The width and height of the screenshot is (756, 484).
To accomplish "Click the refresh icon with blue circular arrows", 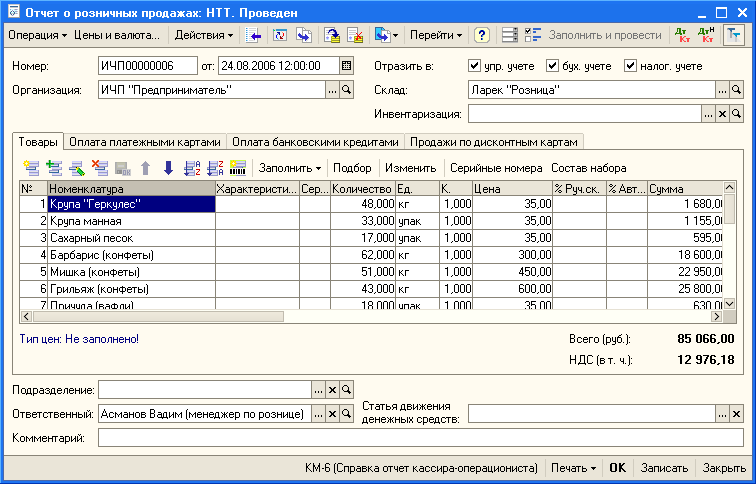I will coord(280,35).
